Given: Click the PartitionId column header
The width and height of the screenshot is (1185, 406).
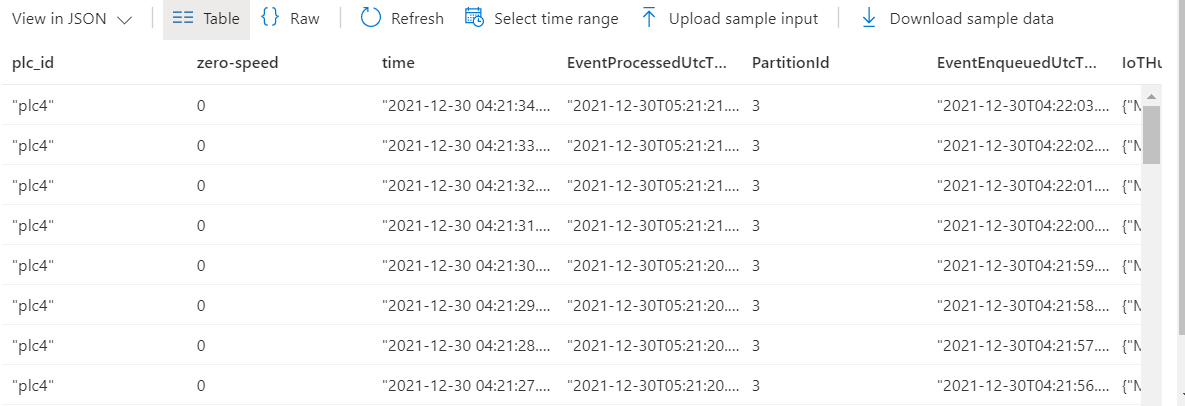Looking at the screenshot, I should (791, 63).
